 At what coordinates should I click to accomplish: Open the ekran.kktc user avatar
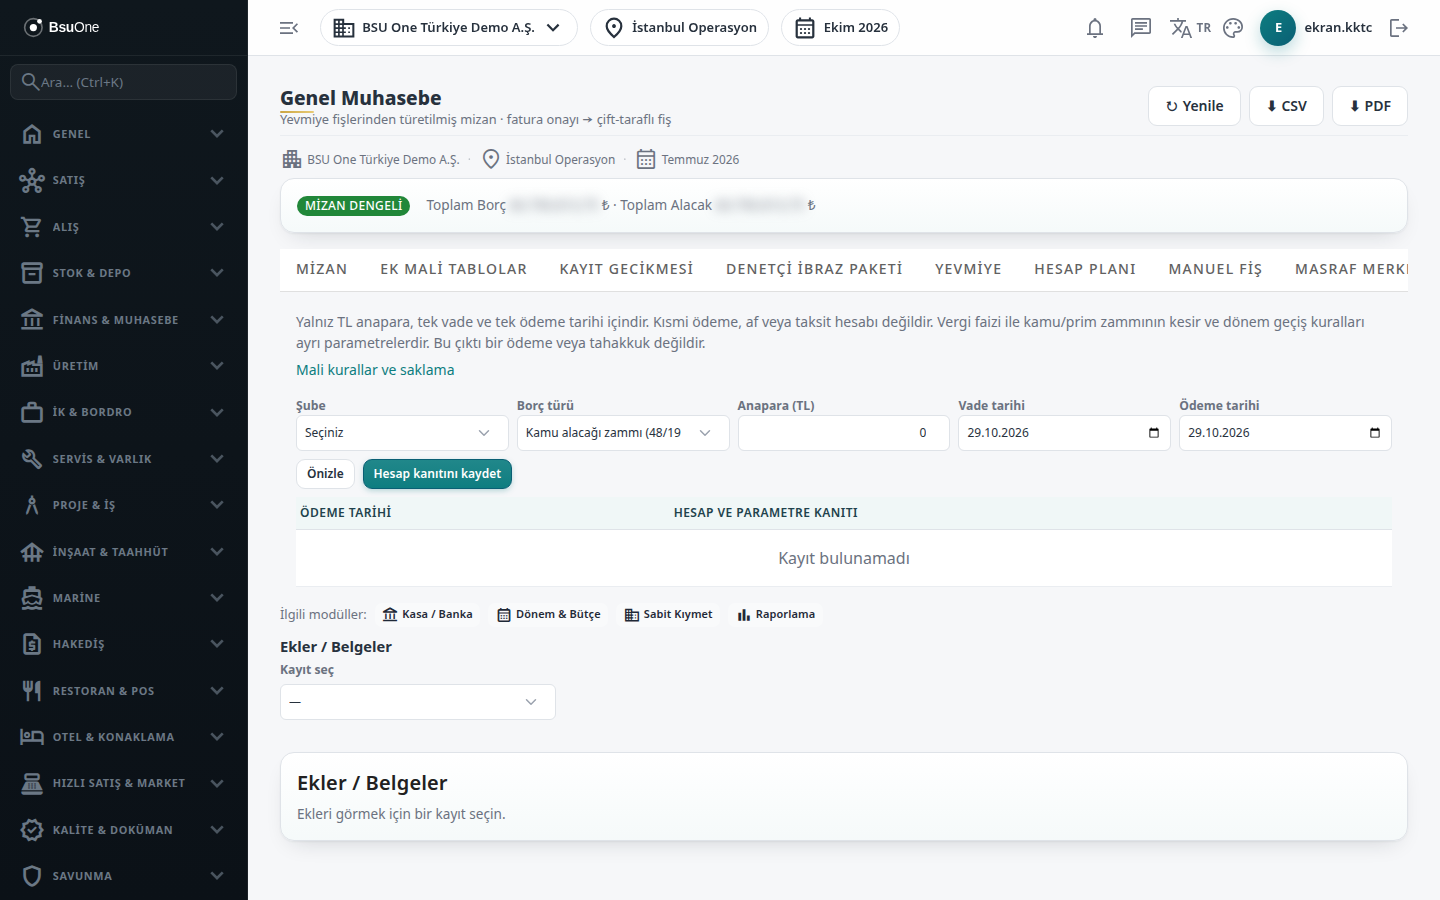(x=1278, y=28)
